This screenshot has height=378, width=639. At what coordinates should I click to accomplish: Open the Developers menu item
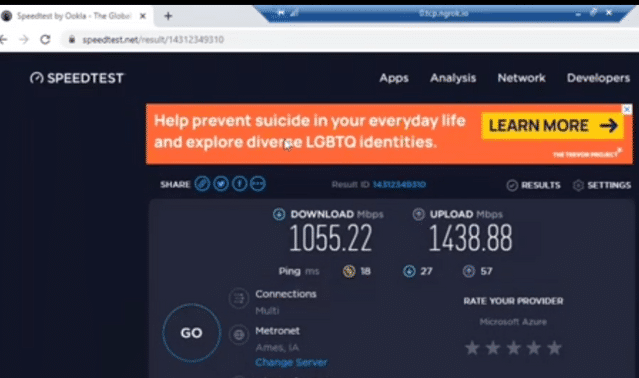coord(598,78)
